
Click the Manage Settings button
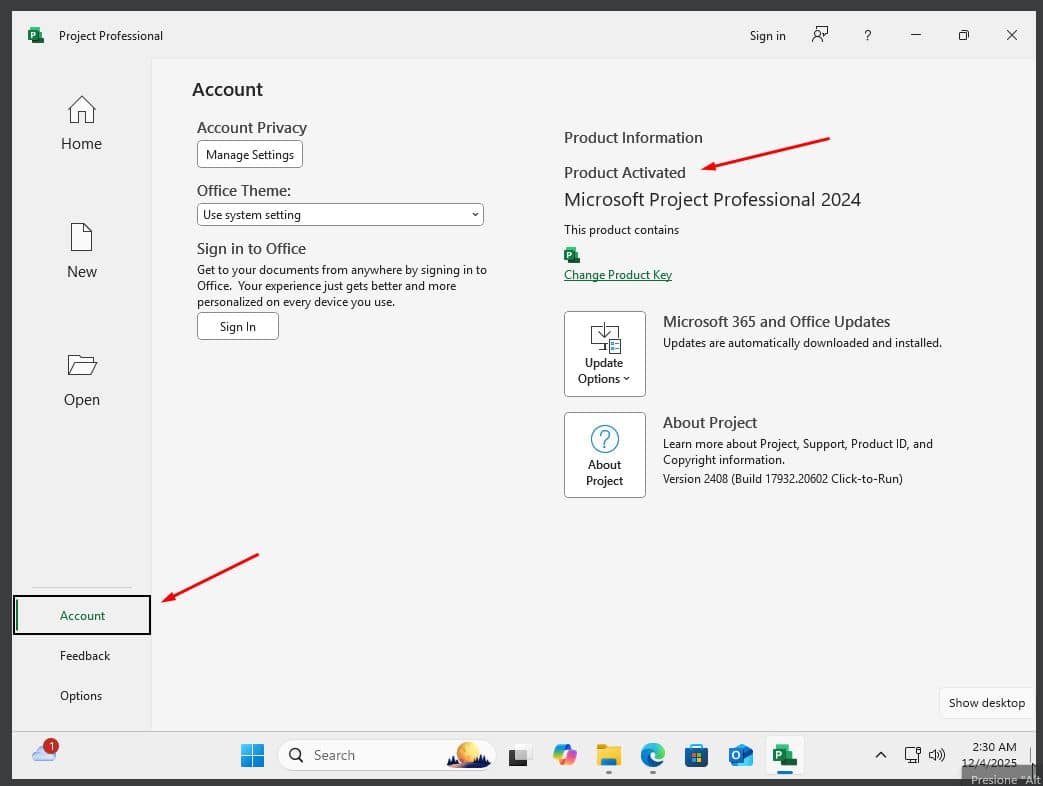[x=249, y=155]
